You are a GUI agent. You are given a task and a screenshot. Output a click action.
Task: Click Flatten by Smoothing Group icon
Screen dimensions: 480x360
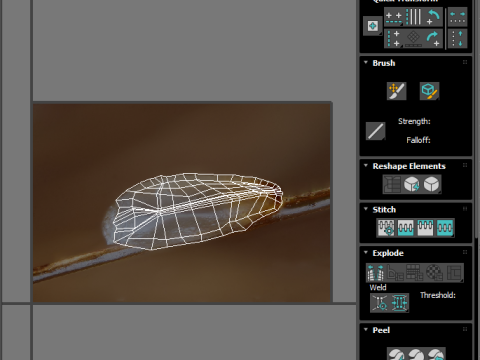click(415, 273)
